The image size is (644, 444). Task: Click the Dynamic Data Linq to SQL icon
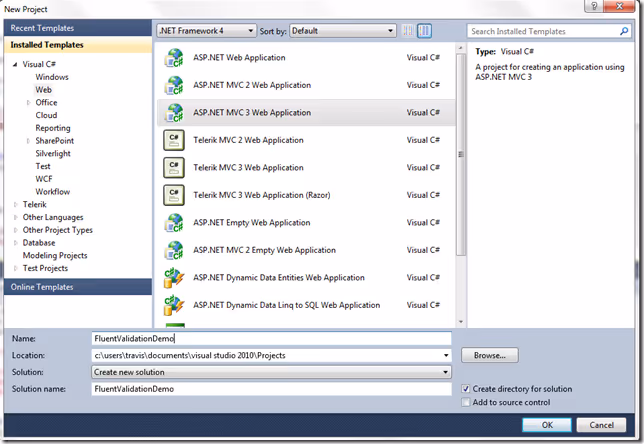[174, 305]
